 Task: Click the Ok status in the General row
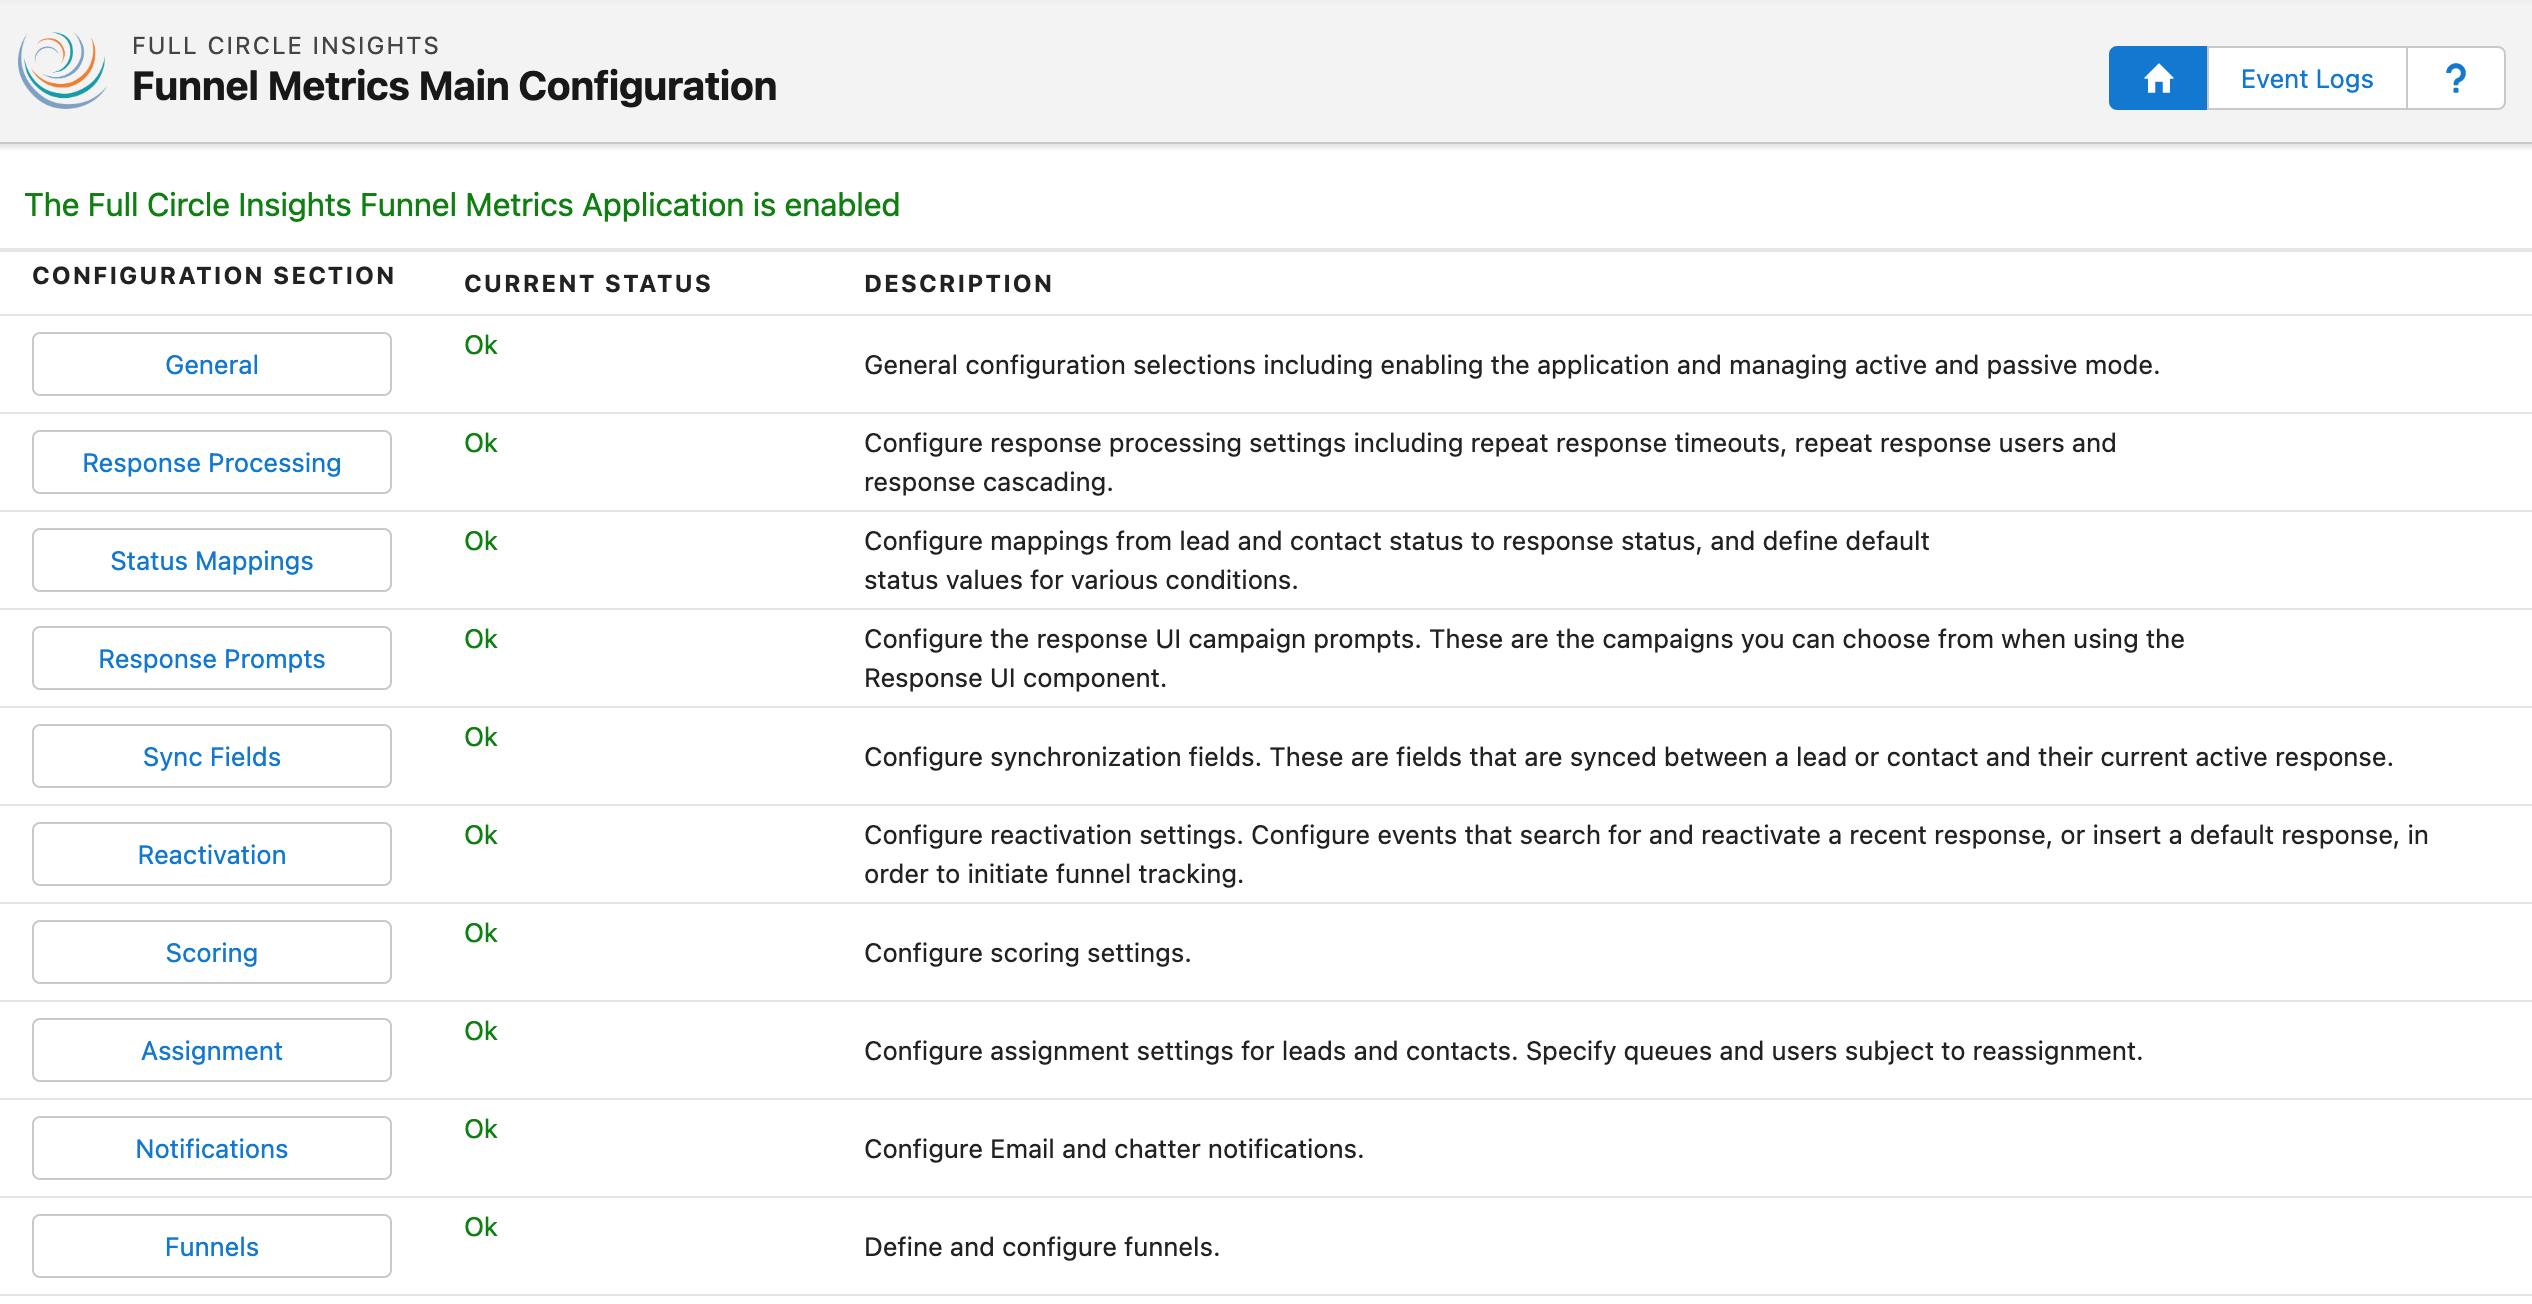pyautogui.click(x=481, y=345)
